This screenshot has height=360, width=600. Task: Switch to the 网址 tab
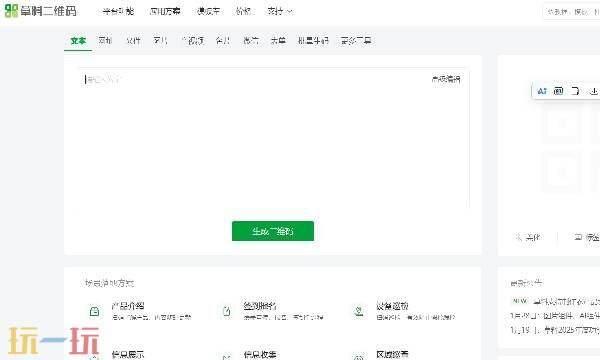coord(105,40)
